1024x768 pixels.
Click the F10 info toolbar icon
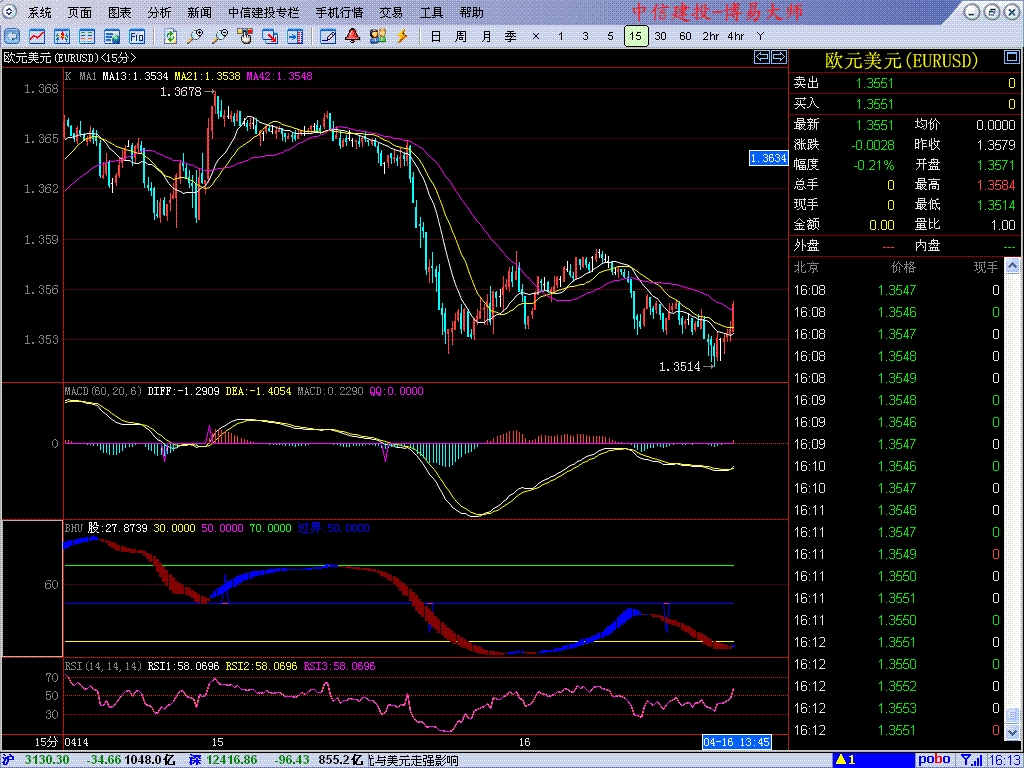tap(136, 36)
